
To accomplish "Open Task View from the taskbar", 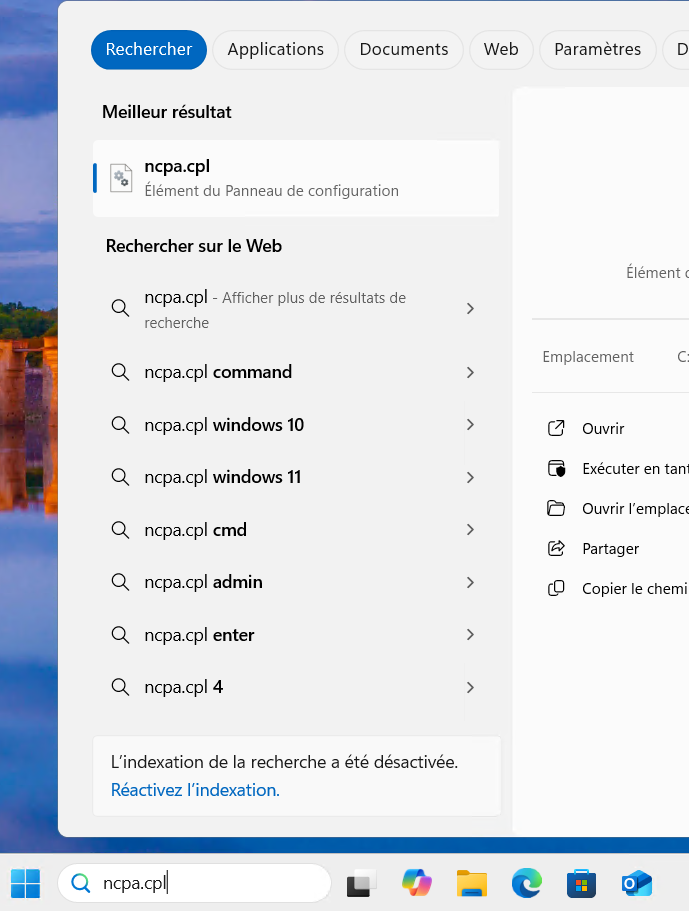I will pos(361,883).
